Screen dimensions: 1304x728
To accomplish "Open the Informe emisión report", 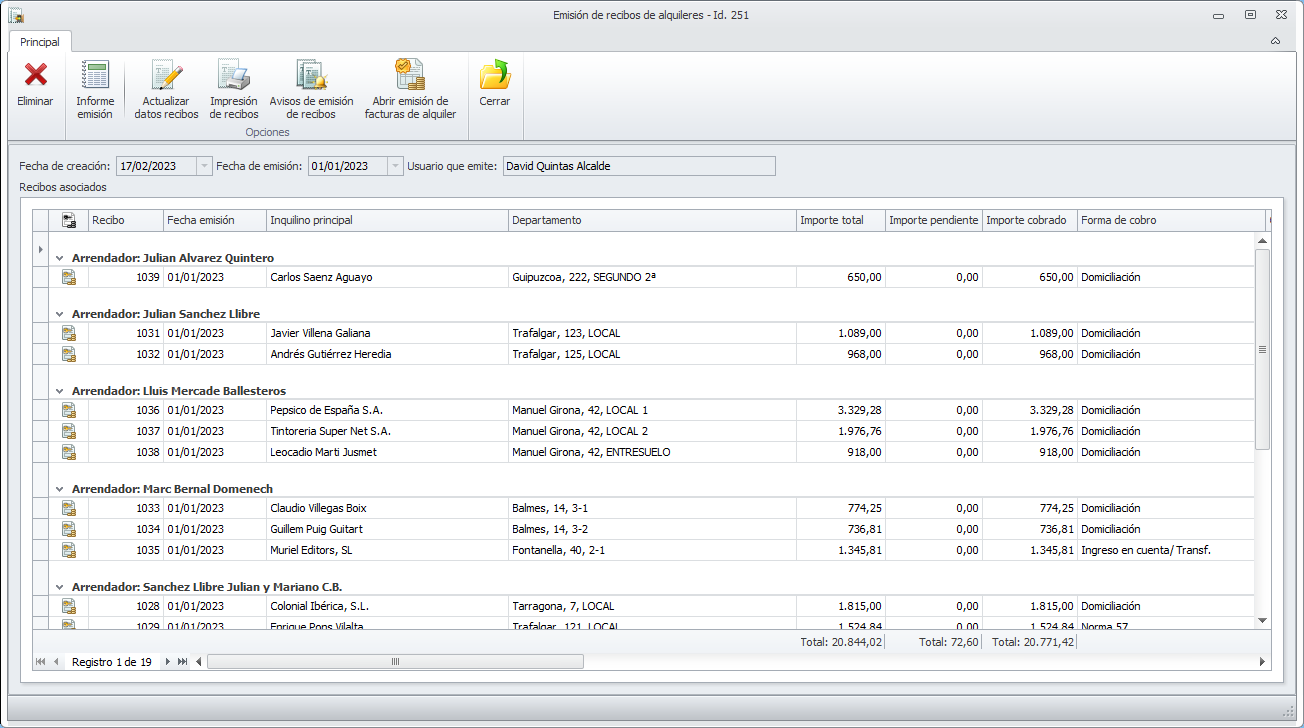I will [95, 76].
